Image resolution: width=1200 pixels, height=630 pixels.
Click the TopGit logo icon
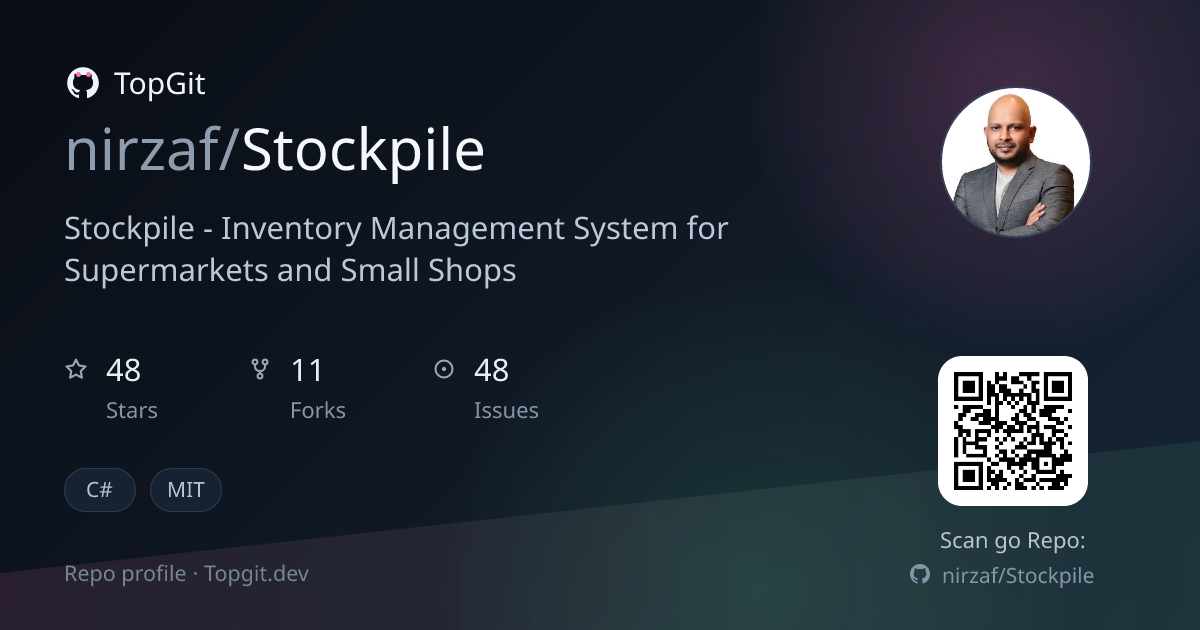(x=82, y=84)
